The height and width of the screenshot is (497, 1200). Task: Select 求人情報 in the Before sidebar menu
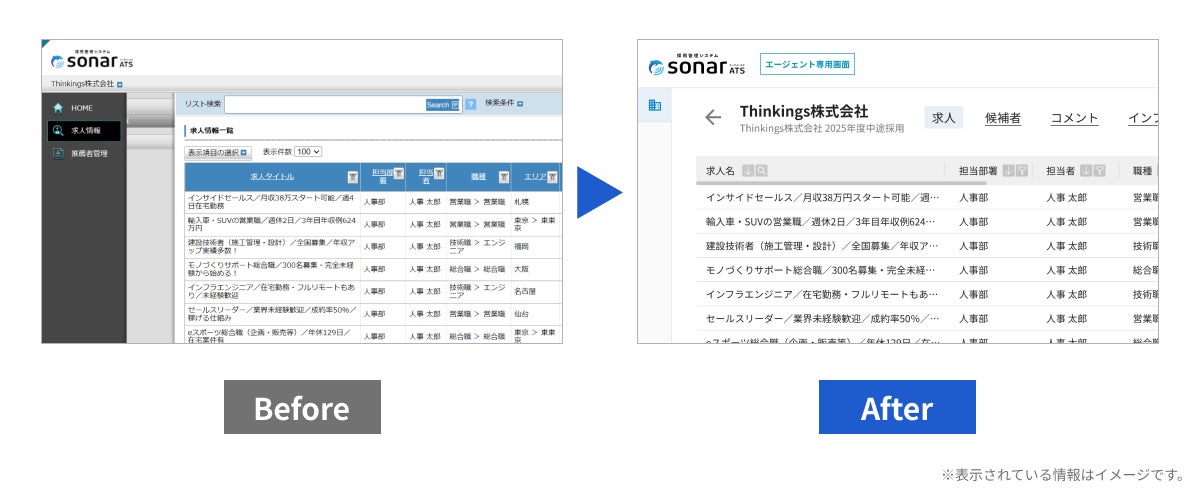point(85,130)
